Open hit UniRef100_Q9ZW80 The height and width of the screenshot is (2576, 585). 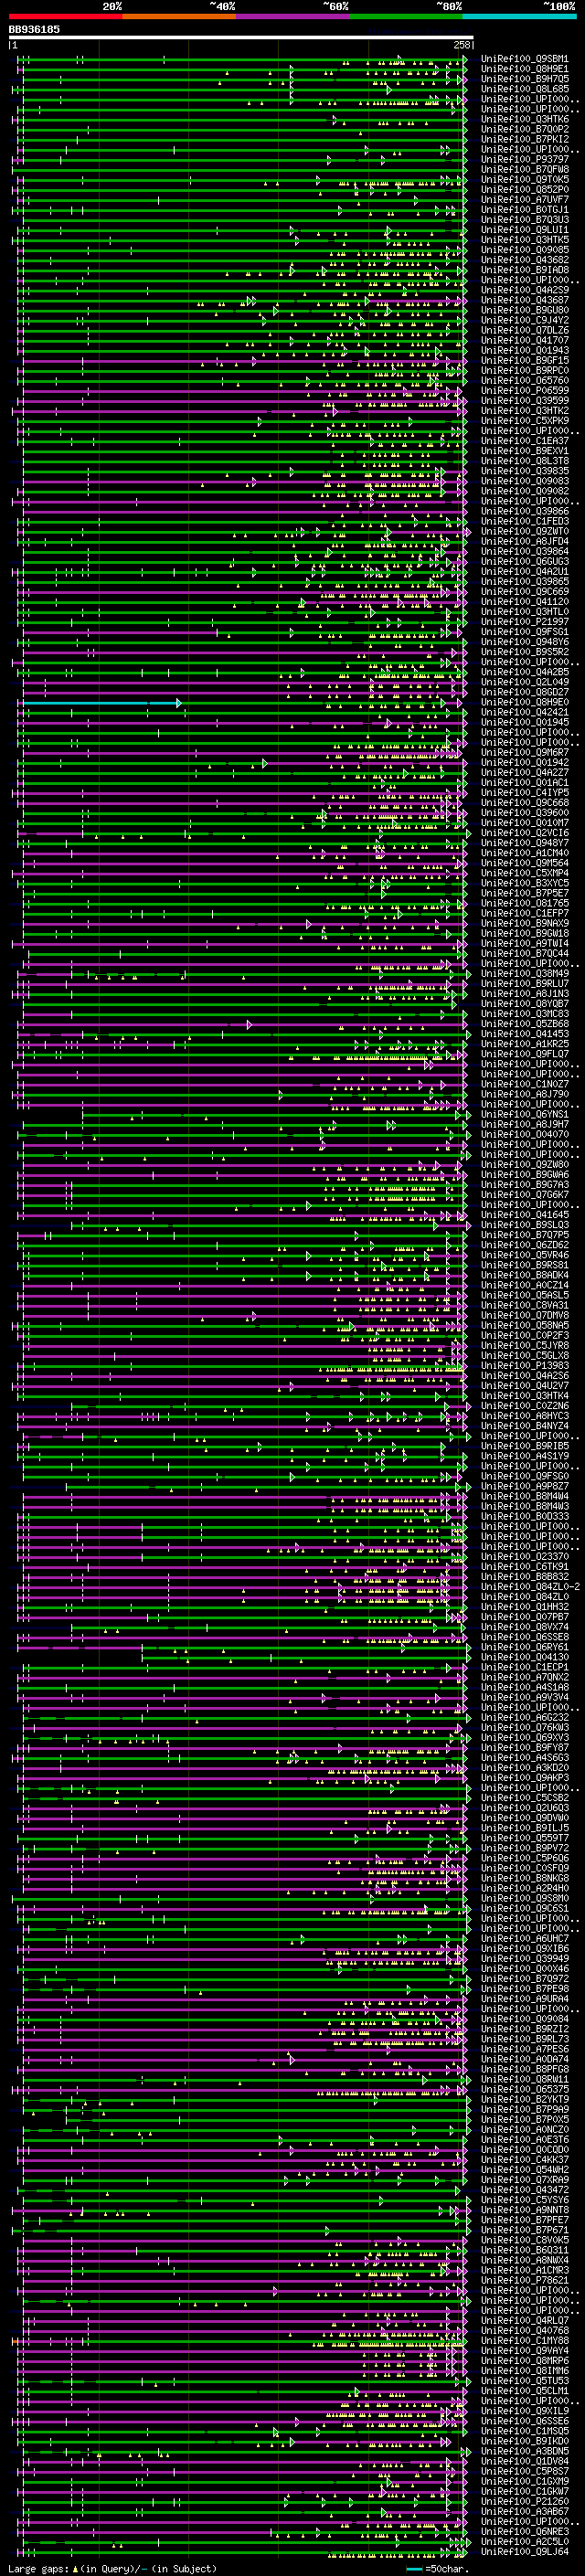click(x=524, y=1165)
